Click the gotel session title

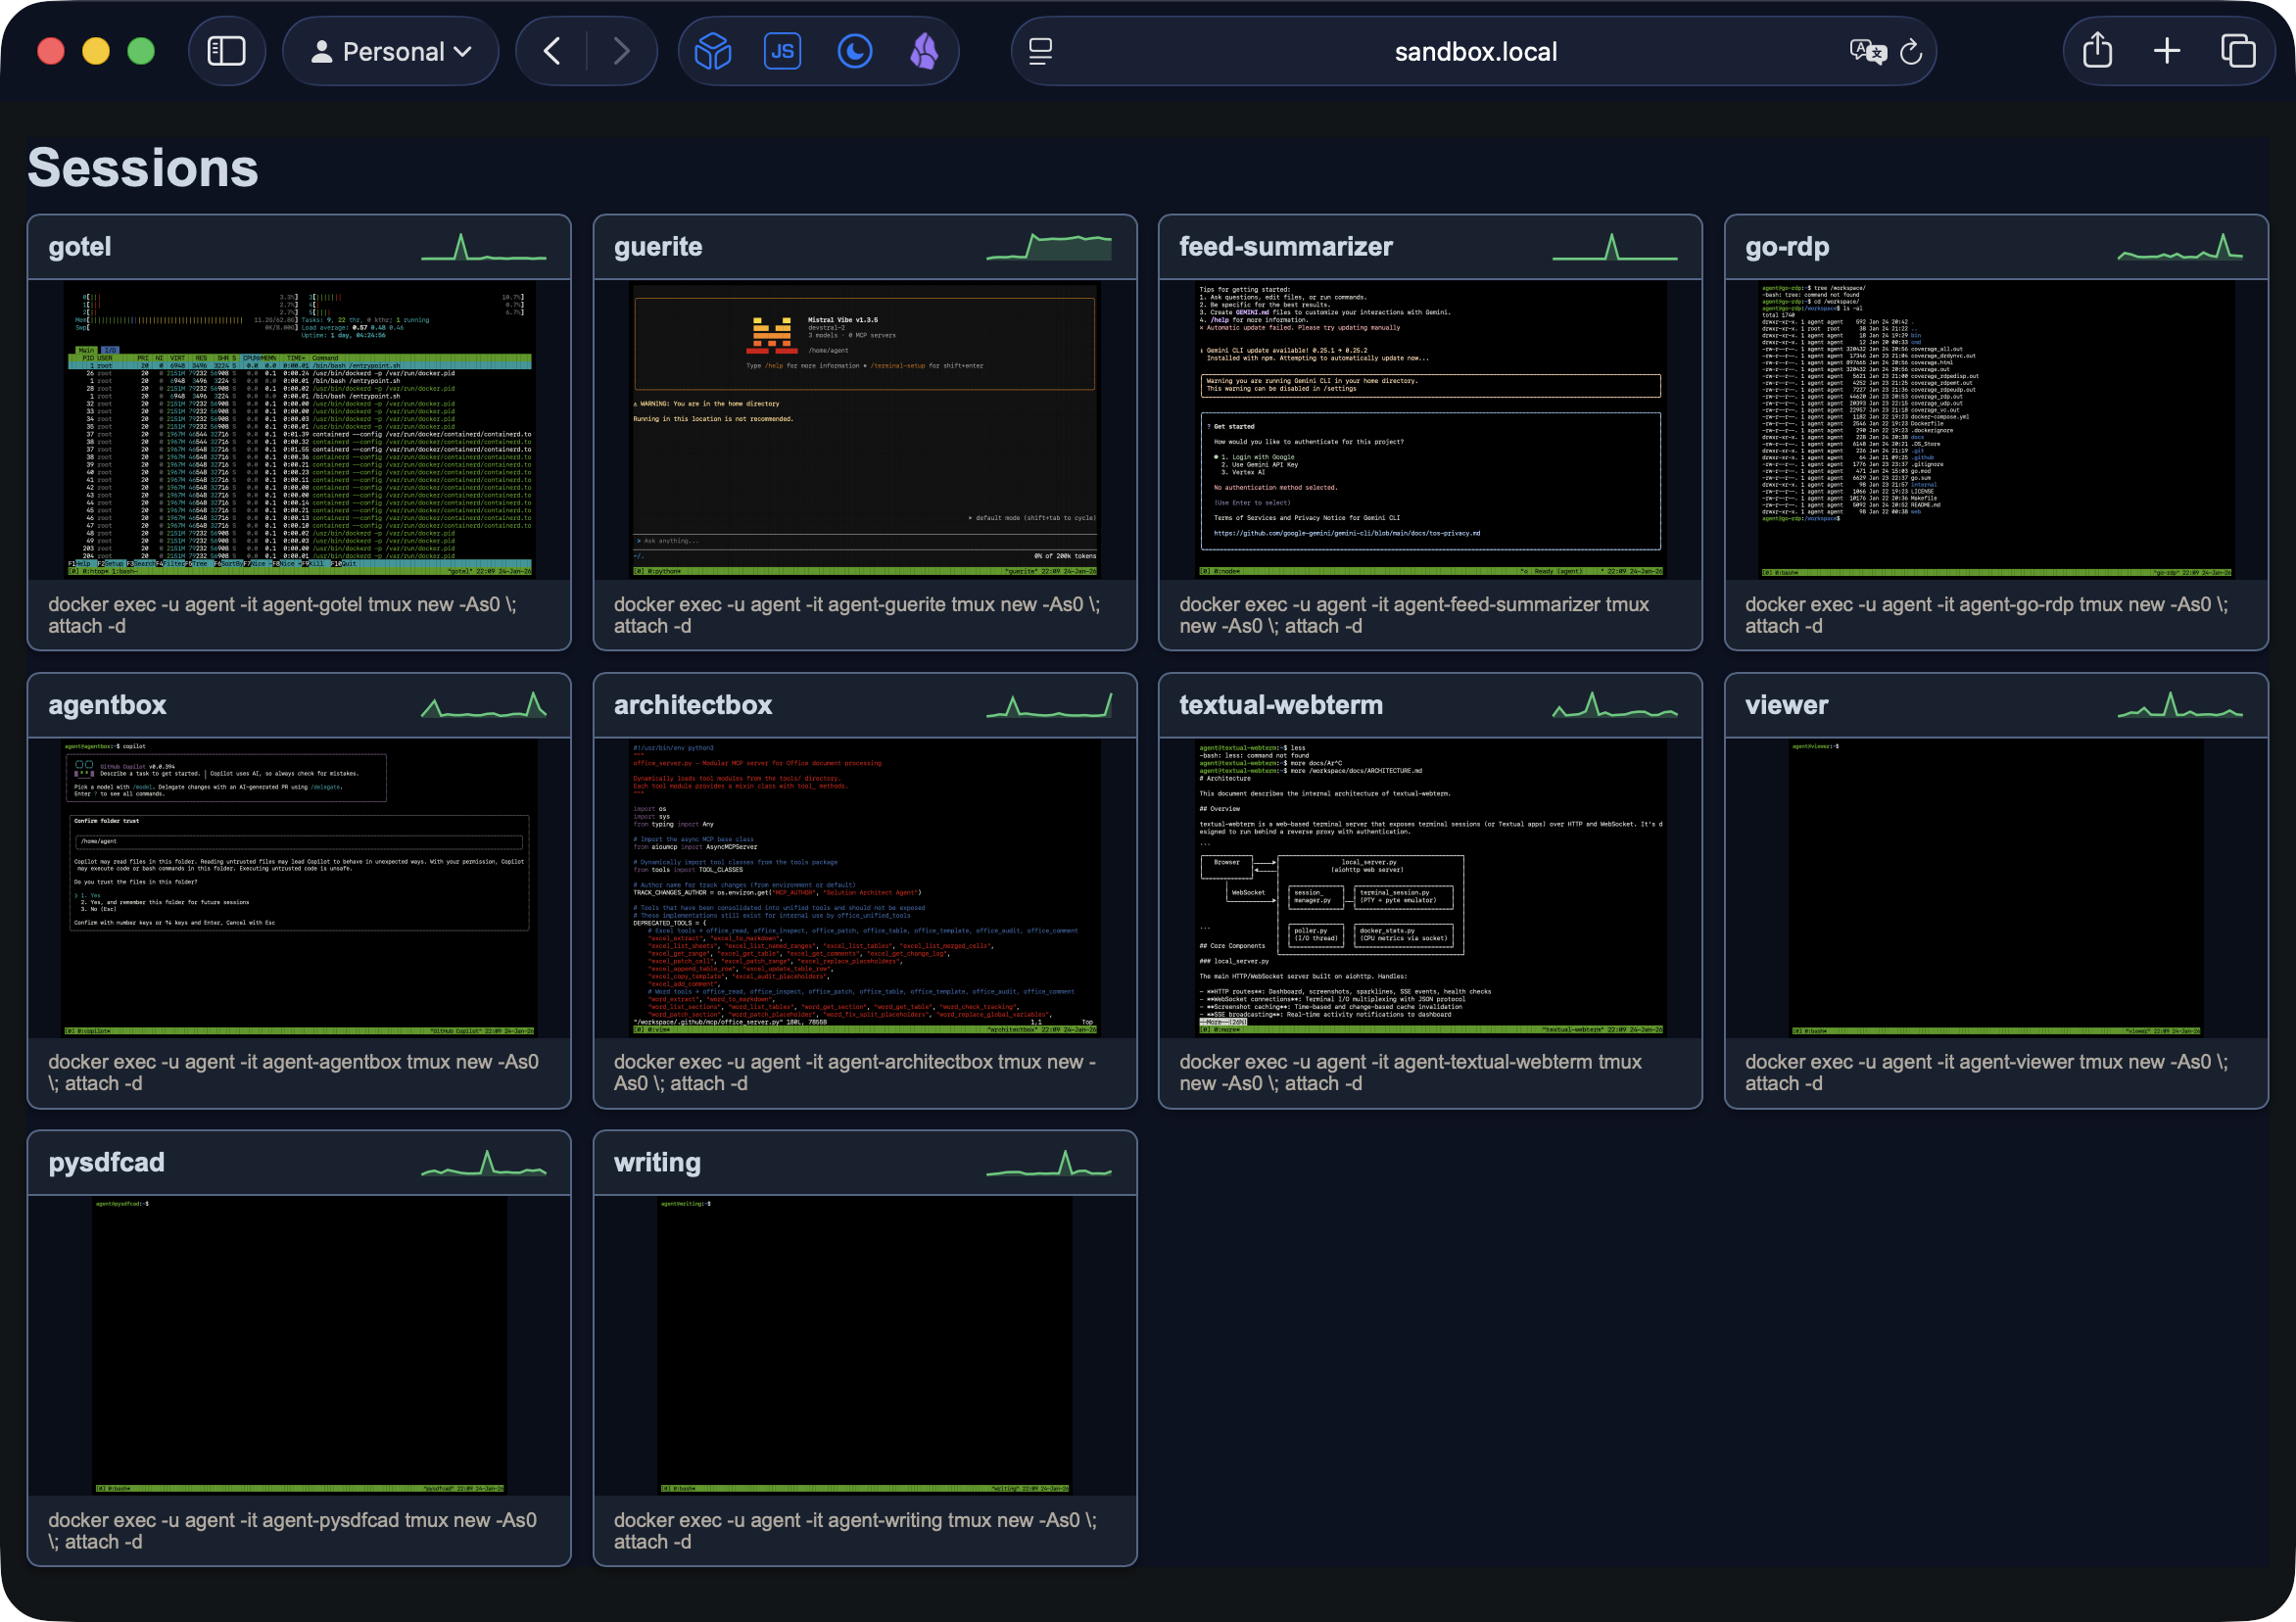tap(80, 247)
